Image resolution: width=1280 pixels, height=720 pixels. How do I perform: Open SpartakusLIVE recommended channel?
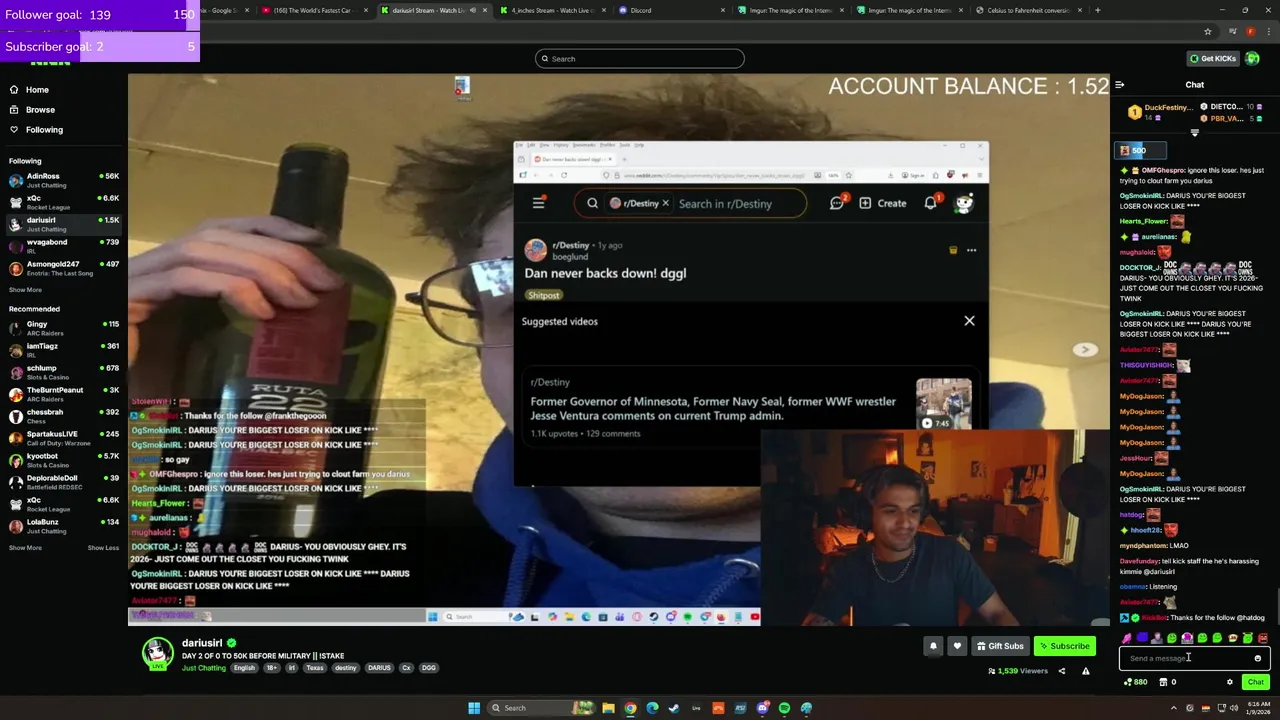(63, 438)
